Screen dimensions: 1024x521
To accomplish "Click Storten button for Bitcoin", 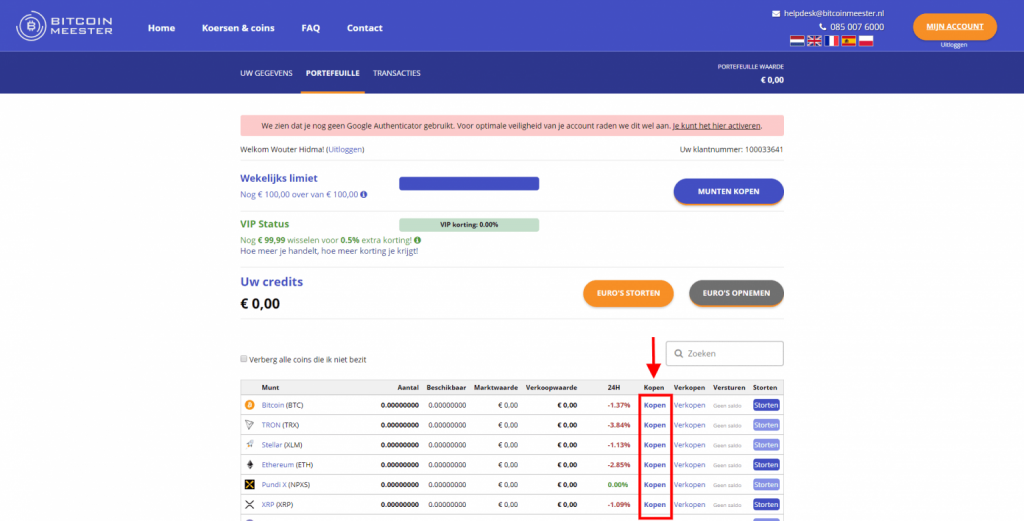I will [x=766, y=405].
